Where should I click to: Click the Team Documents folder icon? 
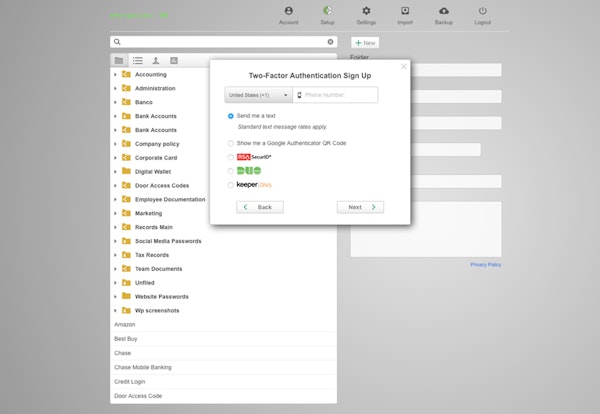[126, 269]
